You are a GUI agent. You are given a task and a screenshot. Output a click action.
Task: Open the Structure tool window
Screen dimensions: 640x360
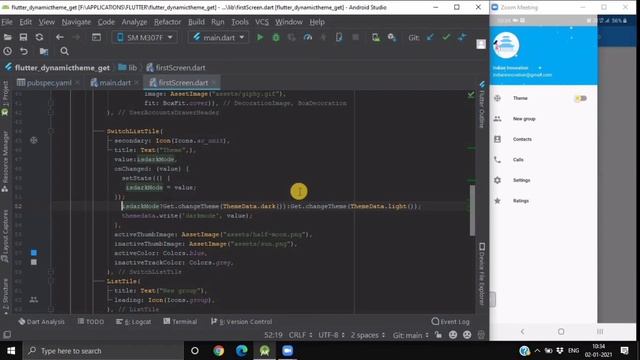pos(5,297)
